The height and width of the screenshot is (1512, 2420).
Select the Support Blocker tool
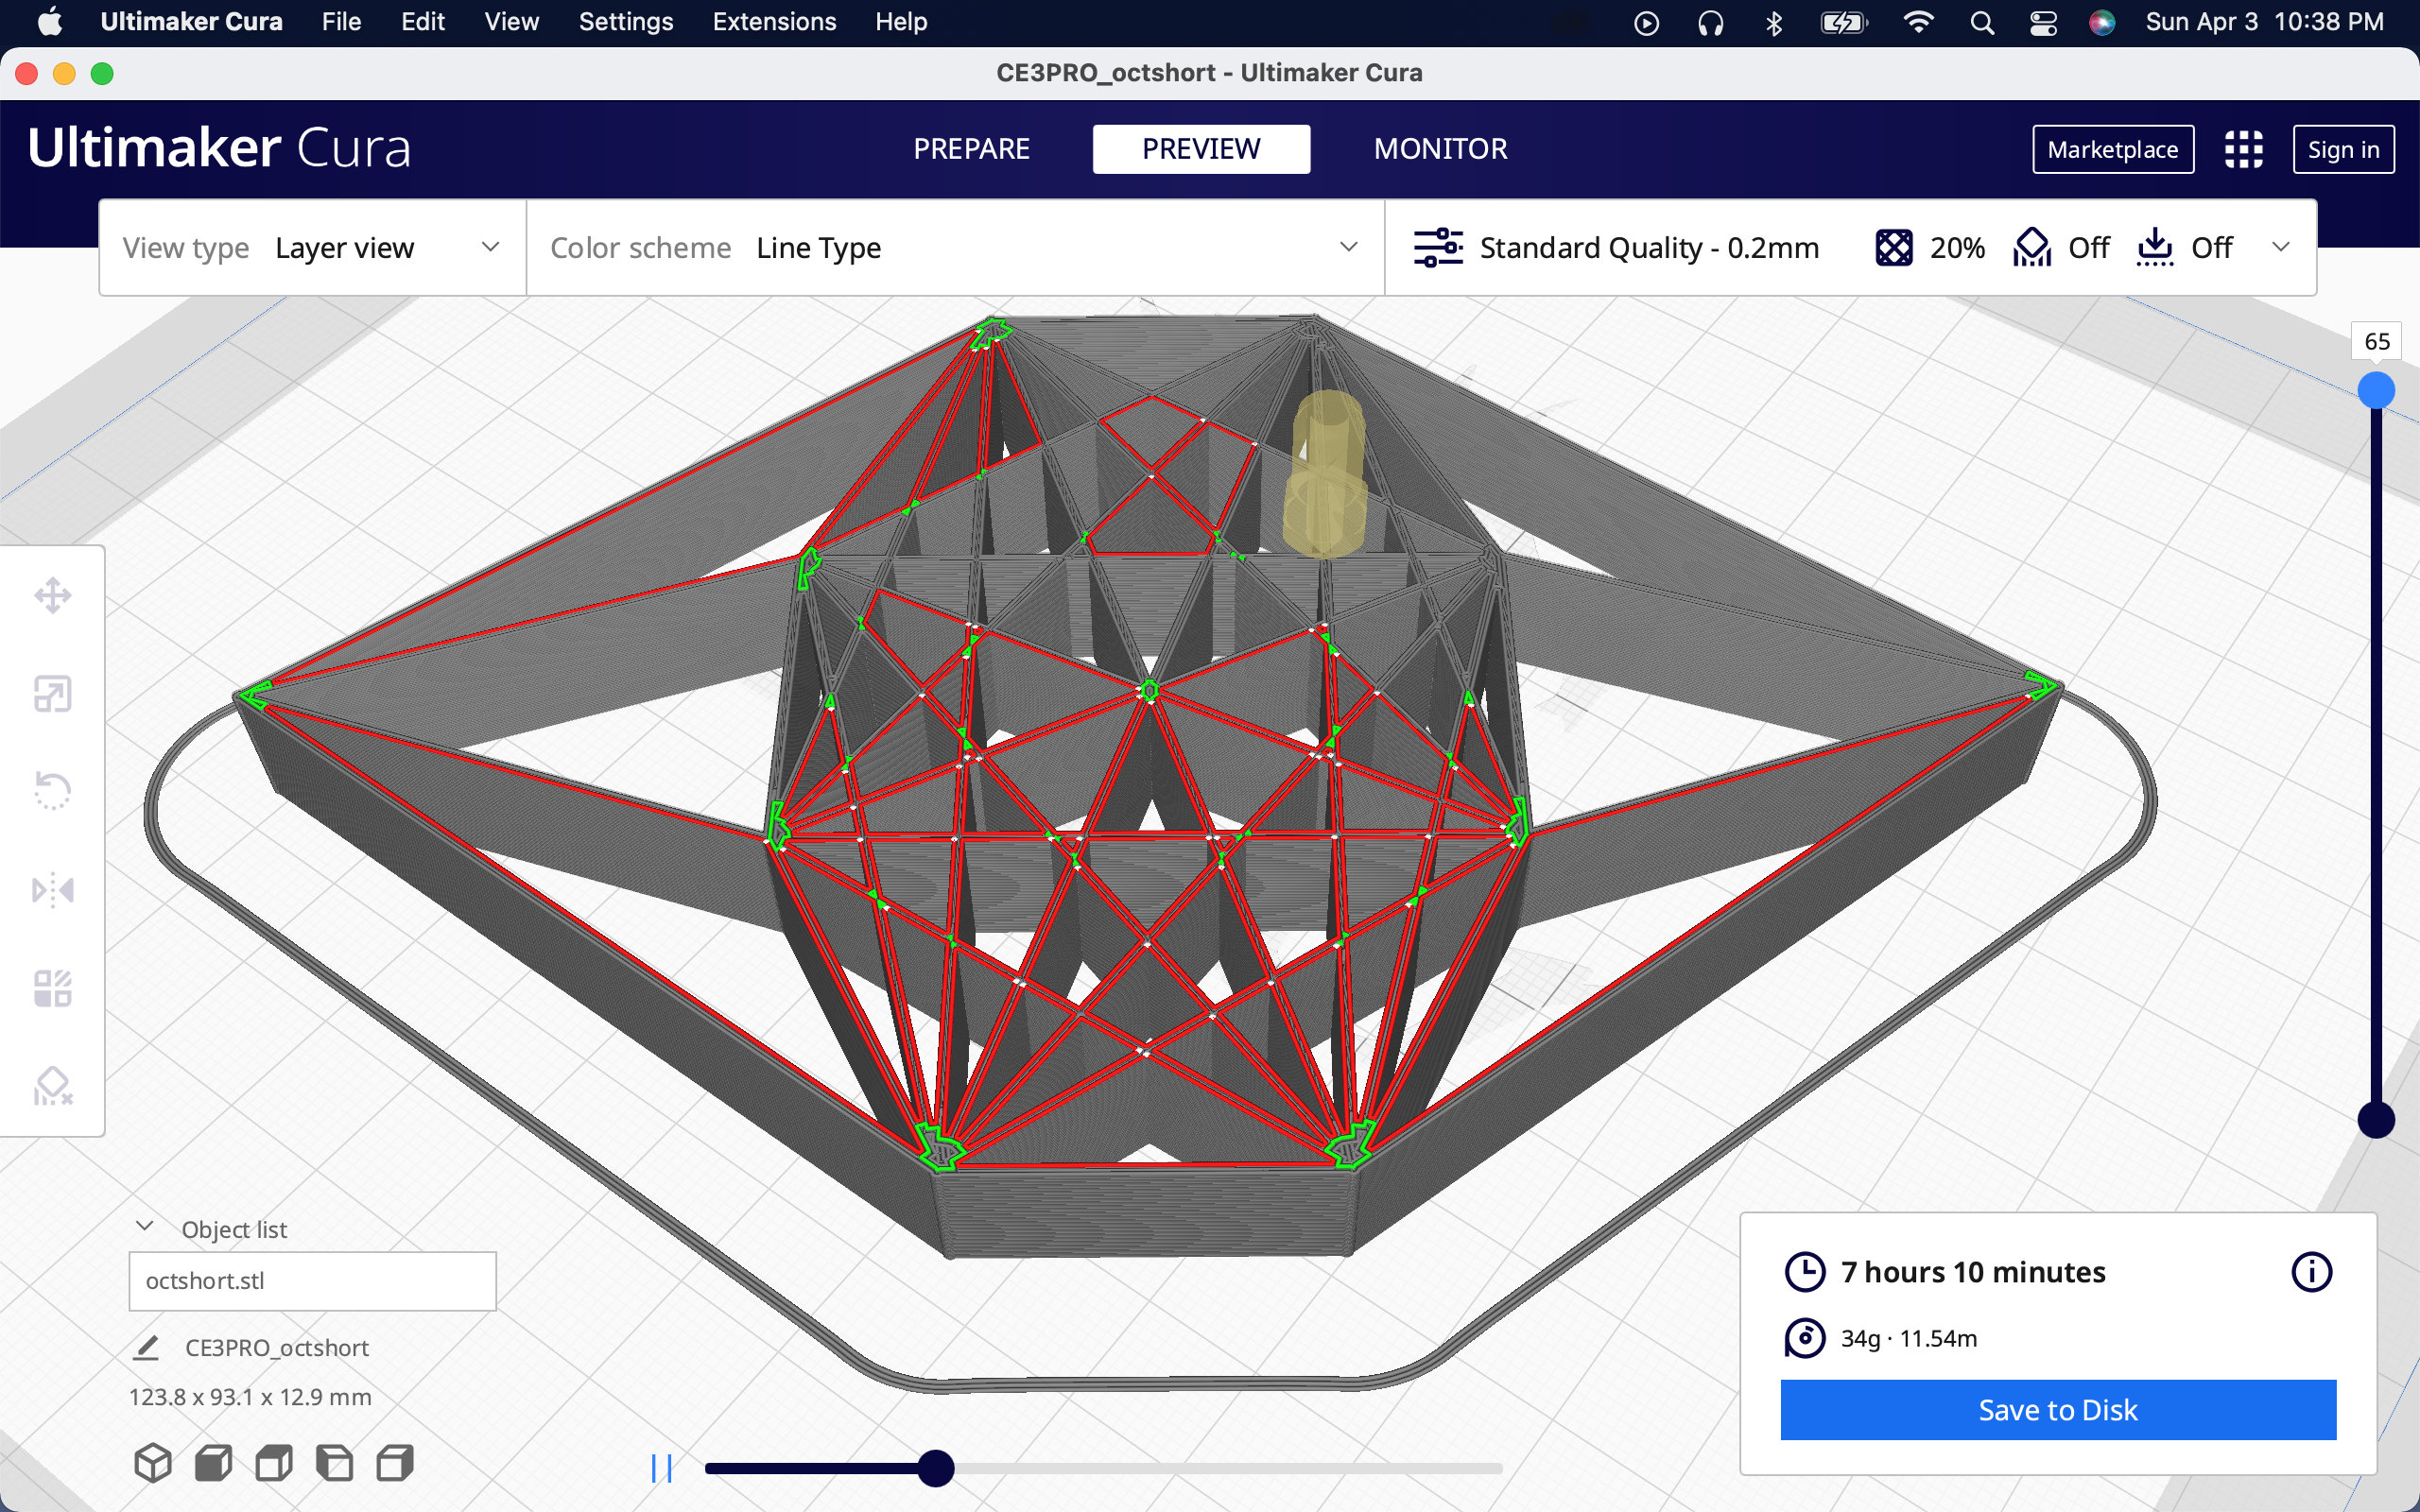pyautogui.click(x=53, y=1086)
